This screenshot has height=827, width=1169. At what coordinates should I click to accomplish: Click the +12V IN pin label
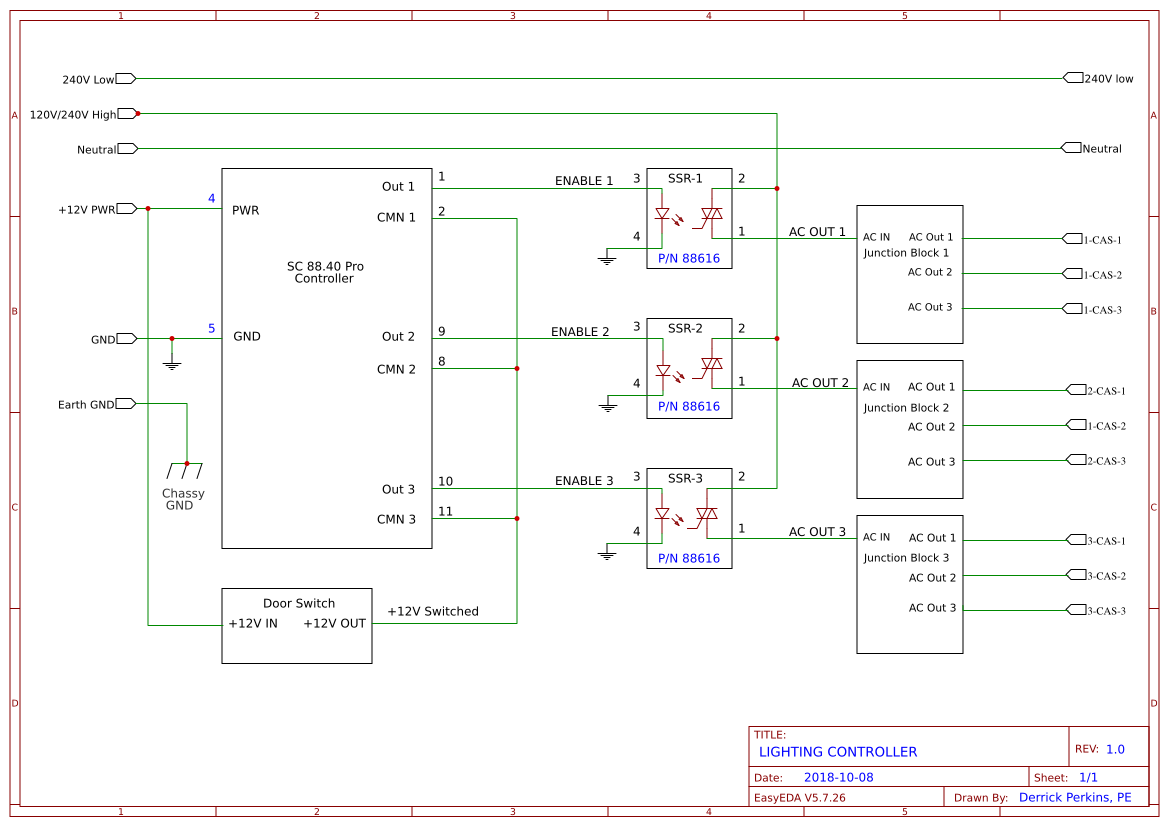(x=253, y=624)
